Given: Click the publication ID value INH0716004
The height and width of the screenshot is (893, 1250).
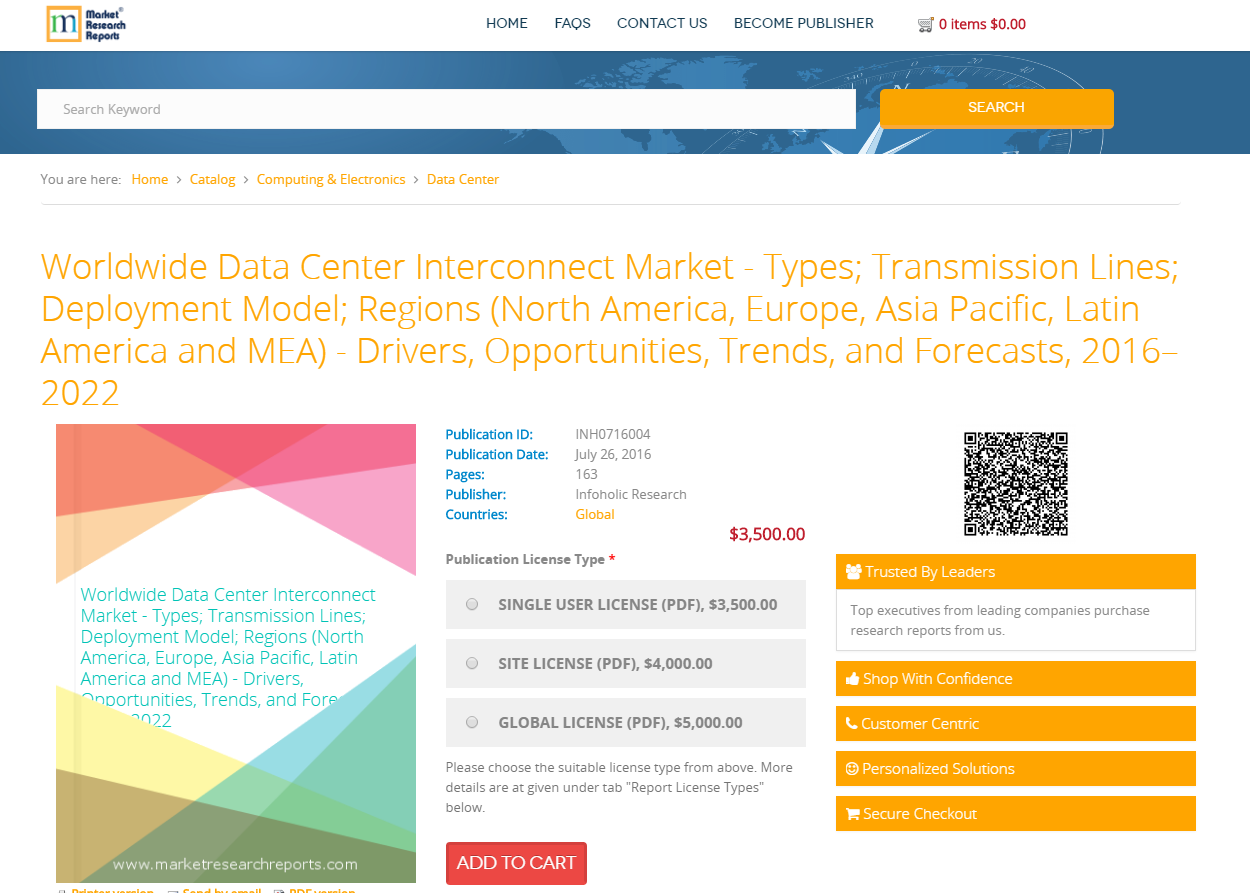Looking at the screenshot, I should point(613,434).
